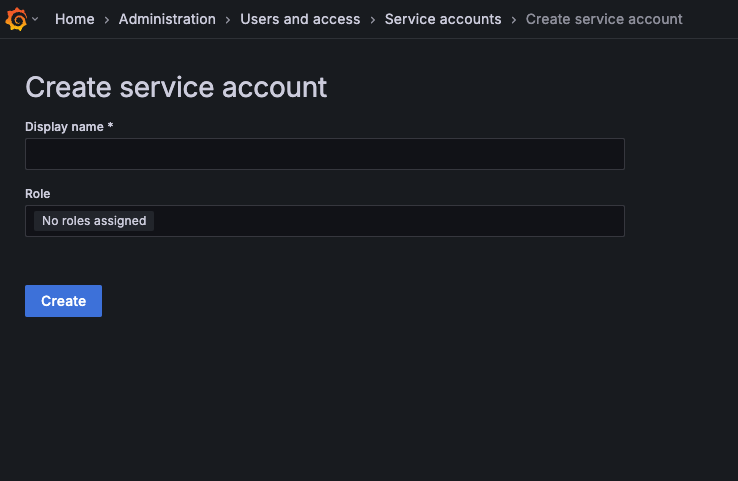
Task: Go to Home breadcrumb
Action: (x=74, y=19)
